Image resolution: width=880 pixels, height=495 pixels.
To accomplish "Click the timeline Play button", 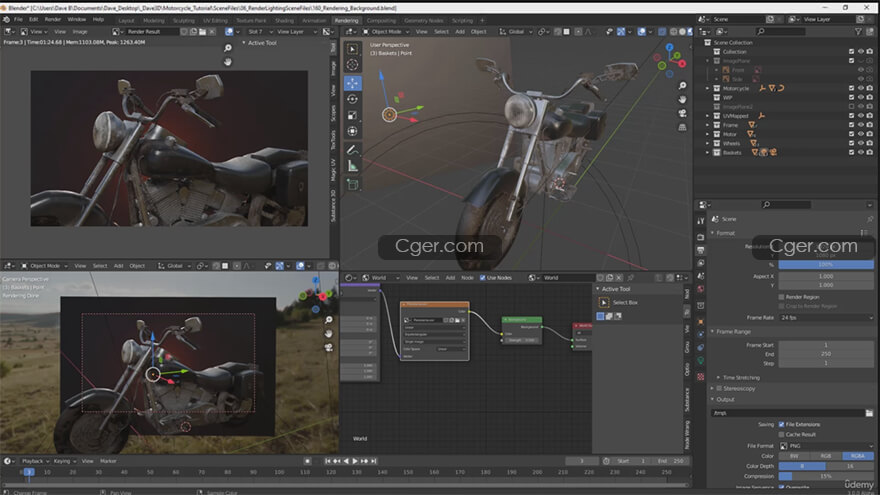I will (355, 461).
